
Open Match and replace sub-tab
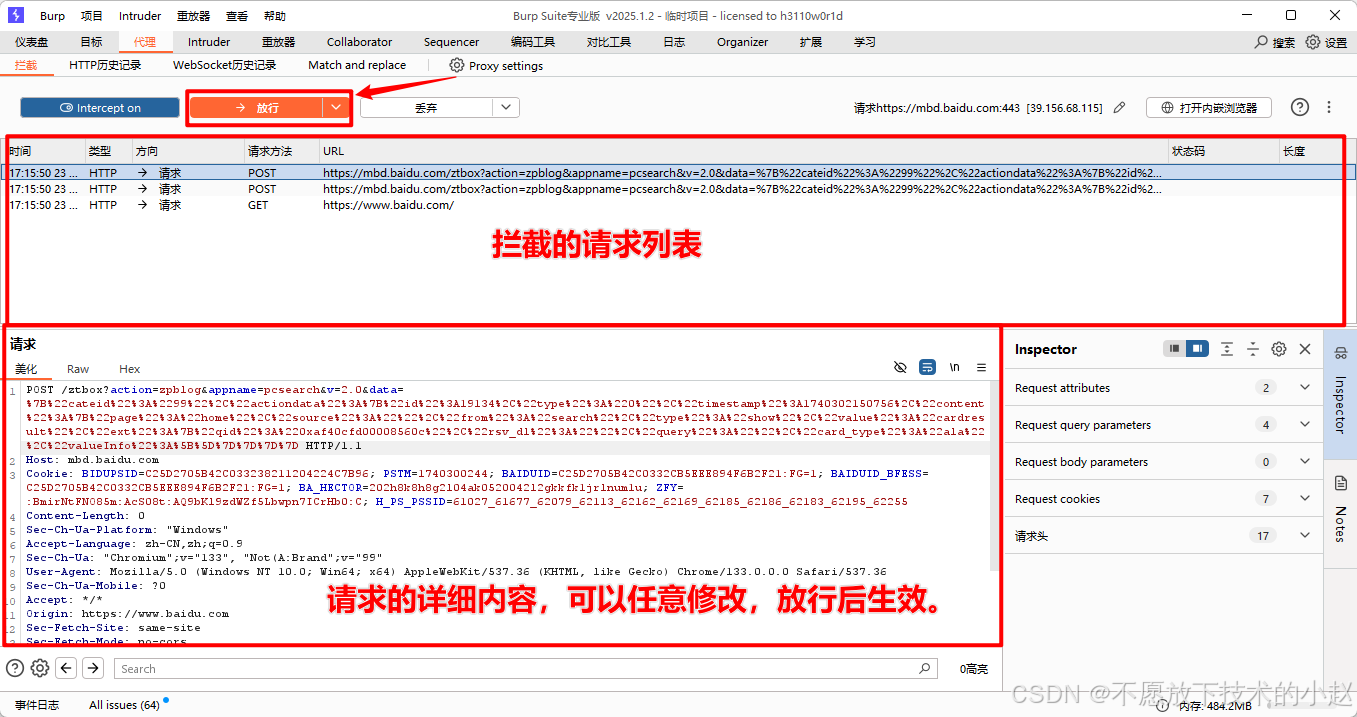pyautogui.click(x=357, y=65)
